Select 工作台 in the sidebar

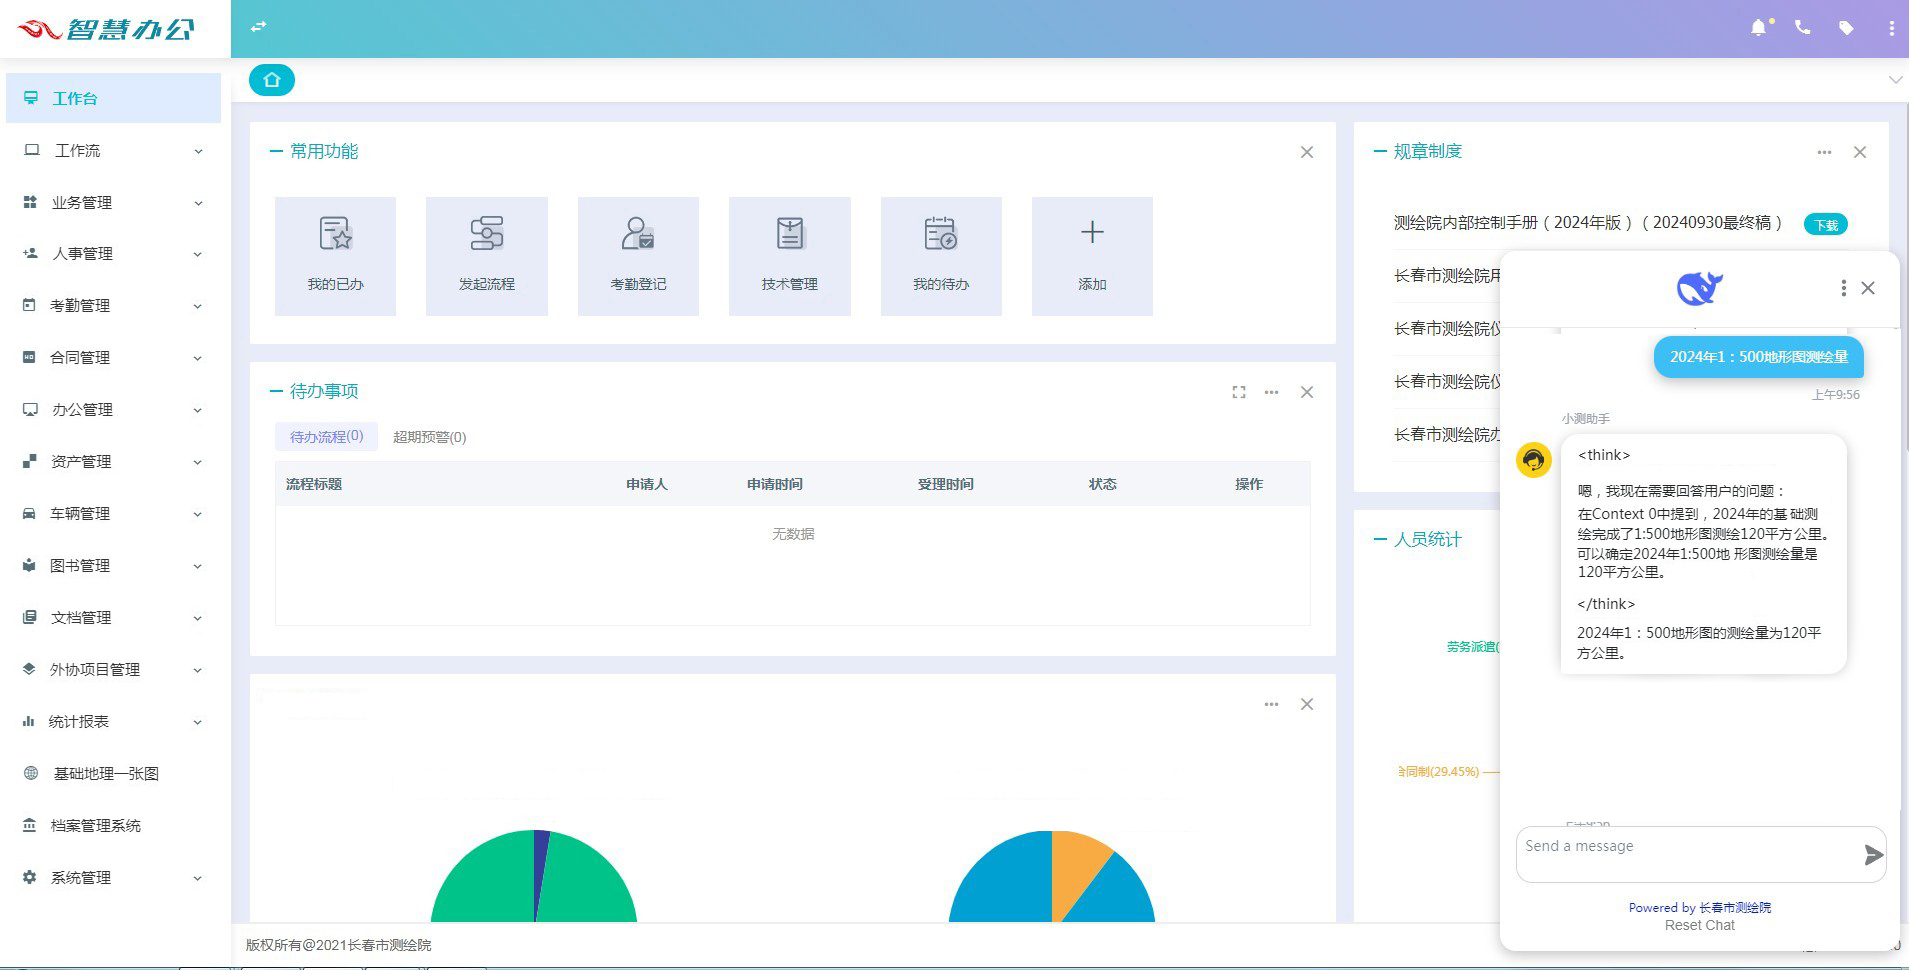[113, 98]
